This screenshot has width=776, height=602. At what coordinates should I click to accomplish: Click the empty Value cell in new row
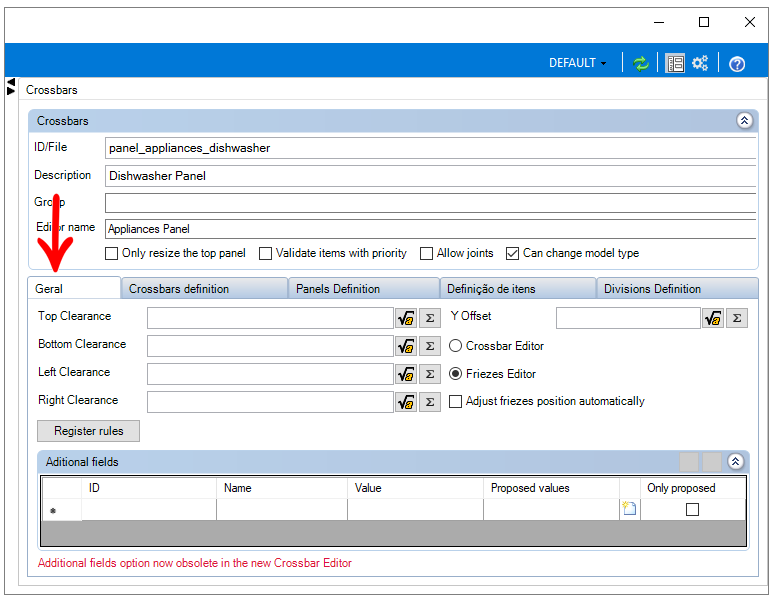pyautogui.click(x=416, y=509)
